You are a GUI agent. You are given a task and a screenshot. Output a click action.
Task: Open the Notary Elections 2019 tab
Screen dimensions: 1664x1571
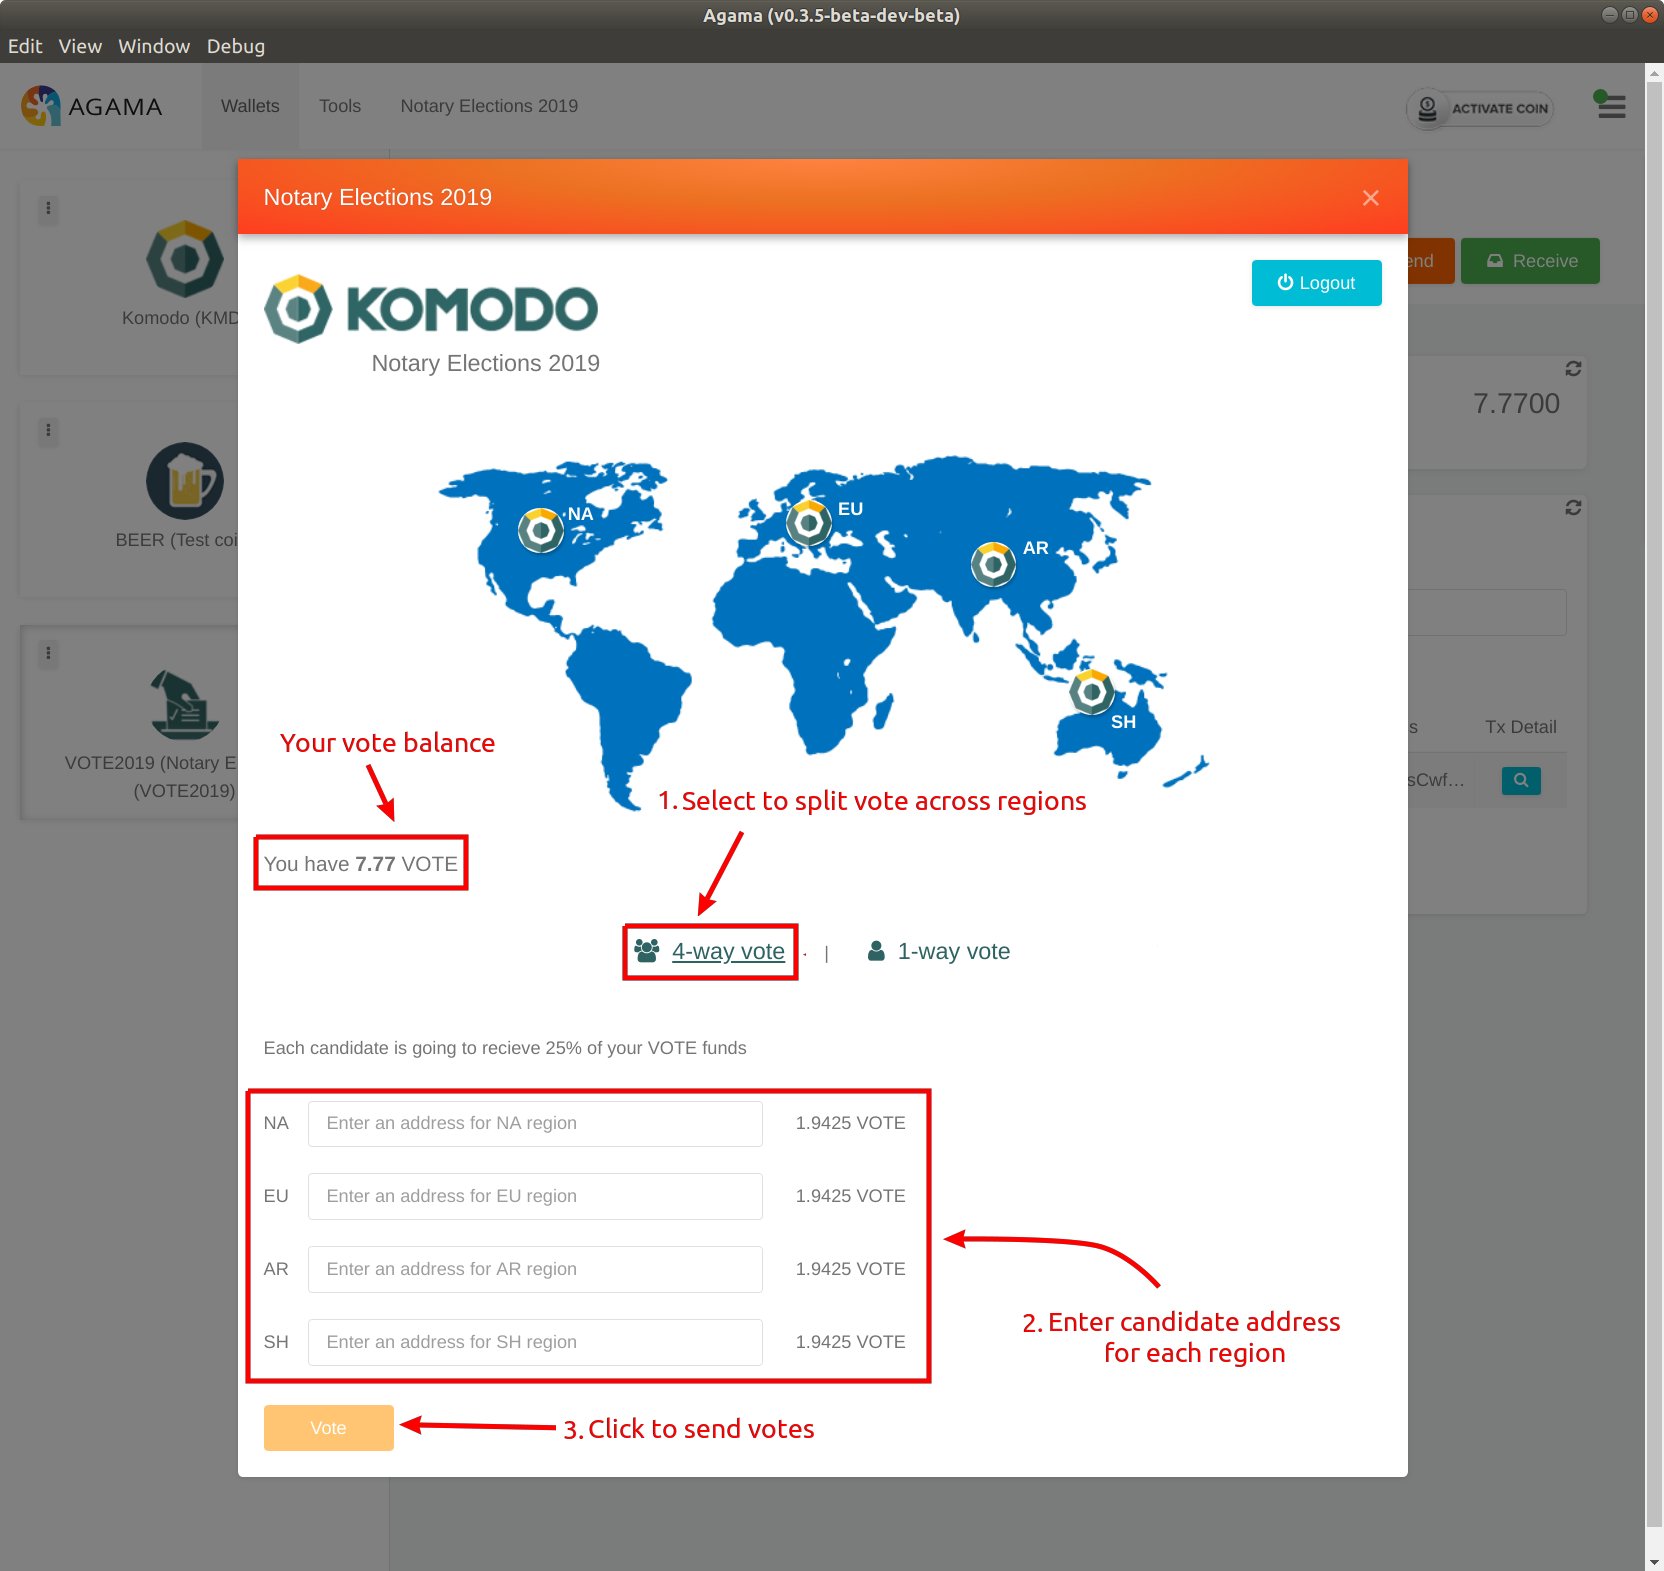[489, 106]
